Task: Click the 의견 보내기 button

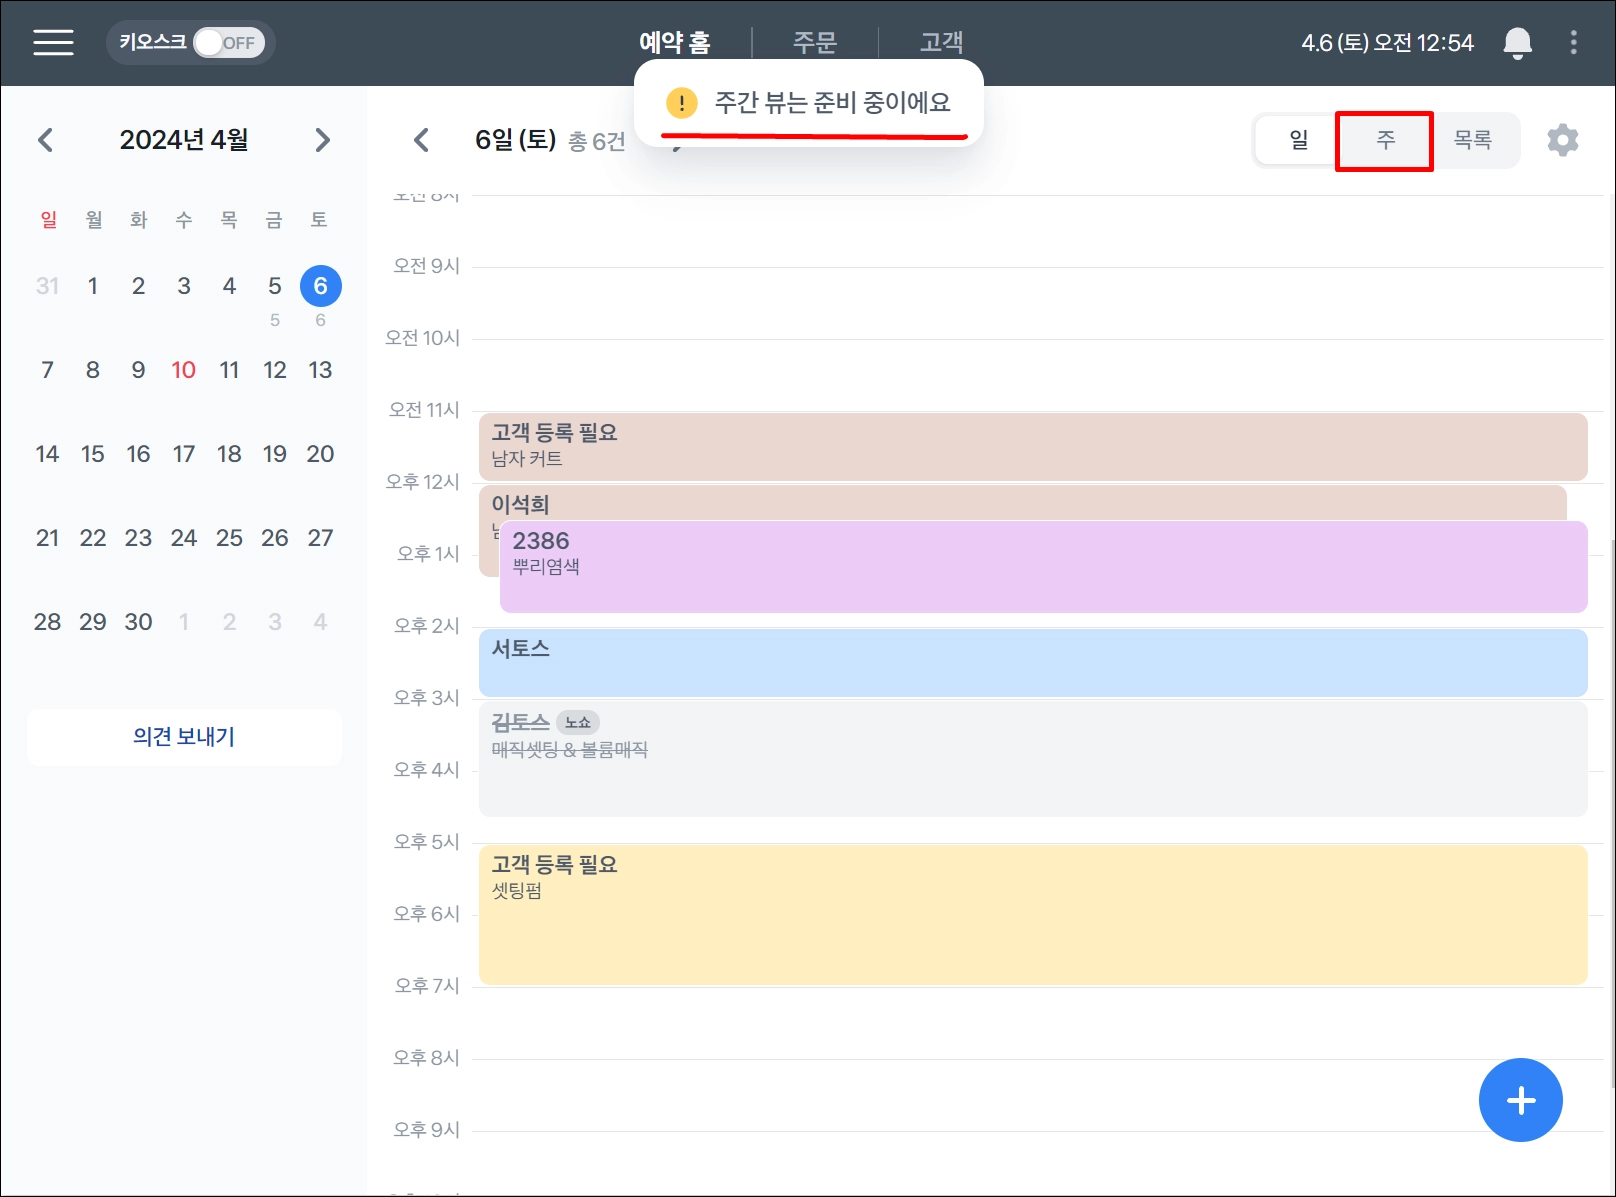Action: tap(184, 737)
